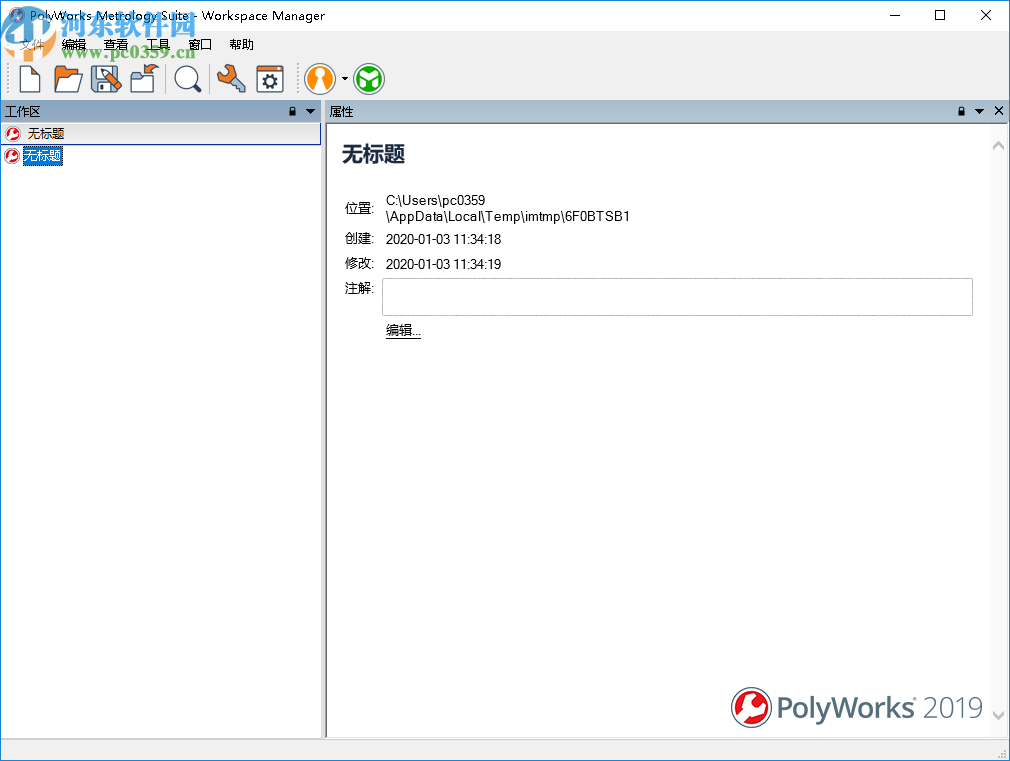Click inside the 注解 comment field
This screenshot has width=1010, height=761.
[676, 296]
